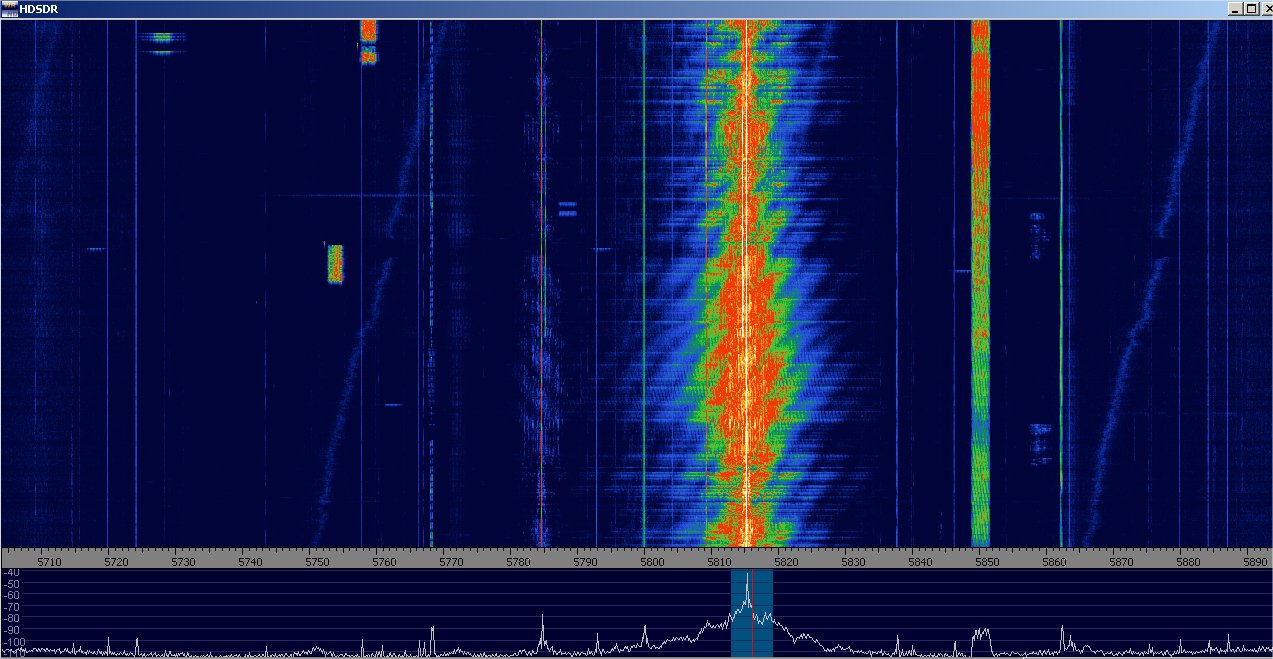Tune to the carrier line near 5784

tap(542, 283)
